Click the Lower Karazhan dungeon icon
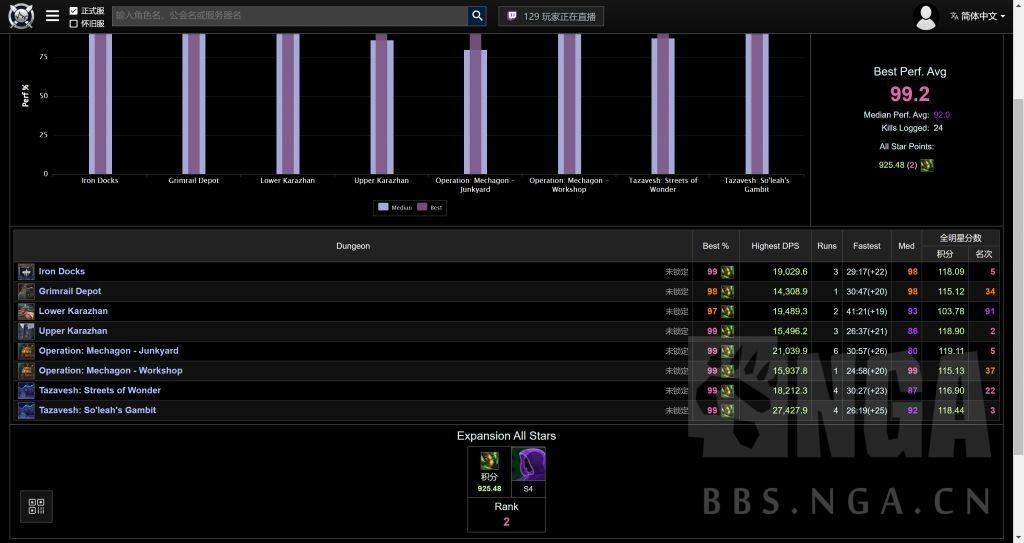This screenshot has width=1024, height=543. click(26, 311)
